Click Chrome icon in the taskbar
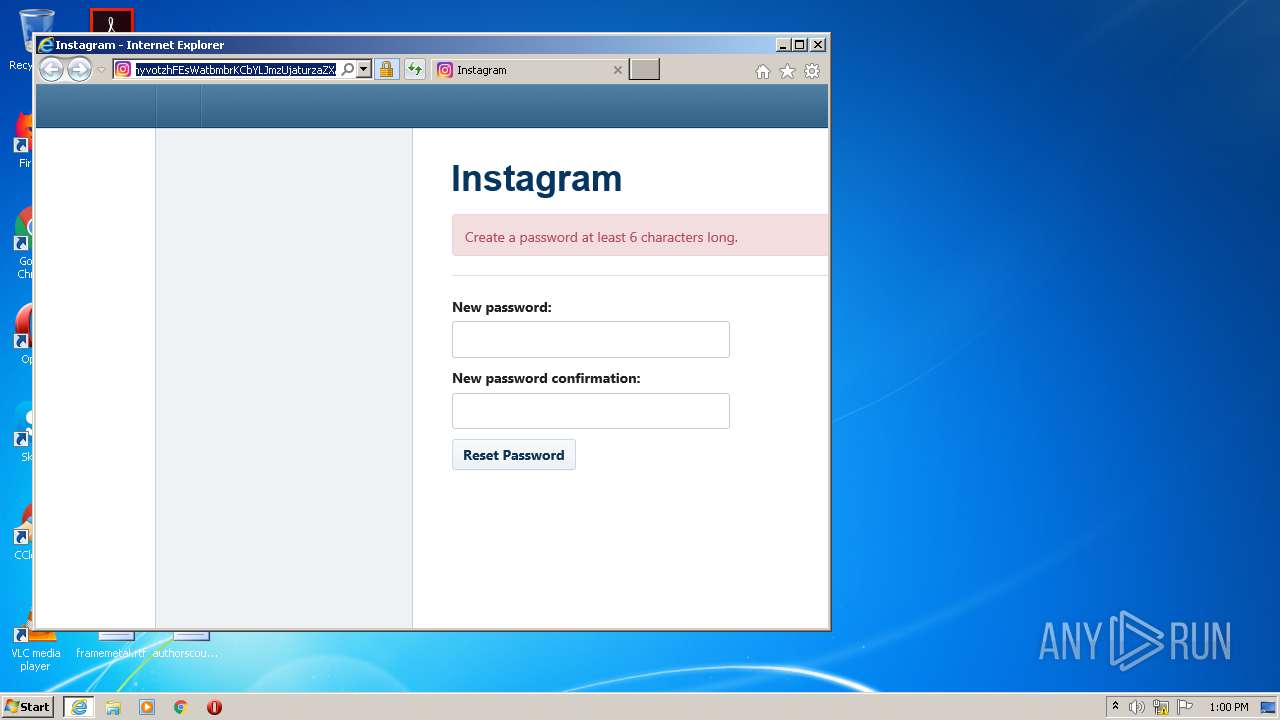Screen dimensions: 1280x720 pyautogui.click(x=181, y=707)
